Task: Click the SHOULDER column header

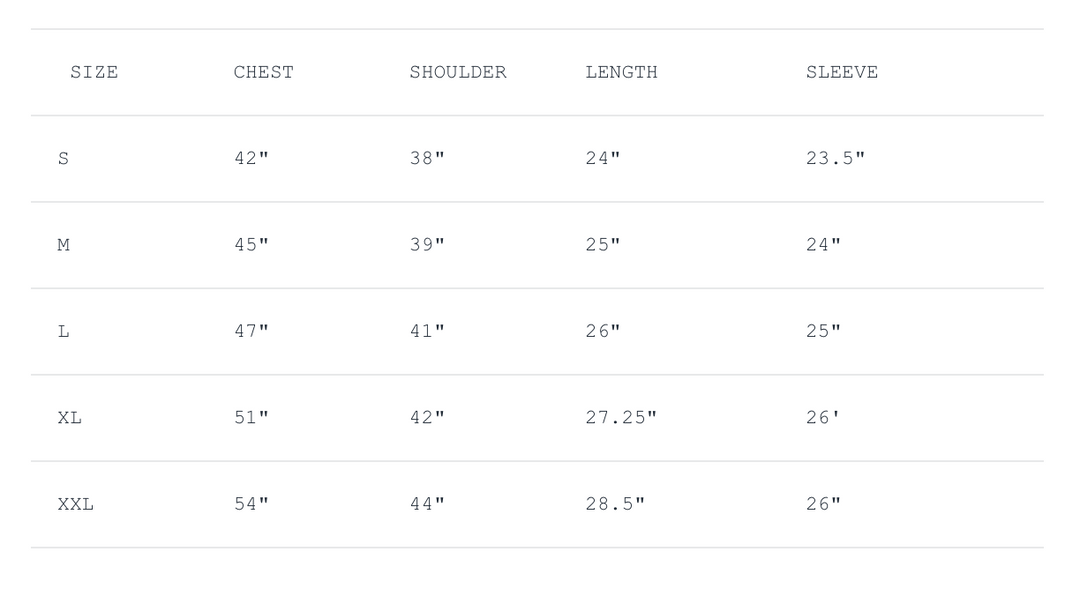Action: point(457,72)
